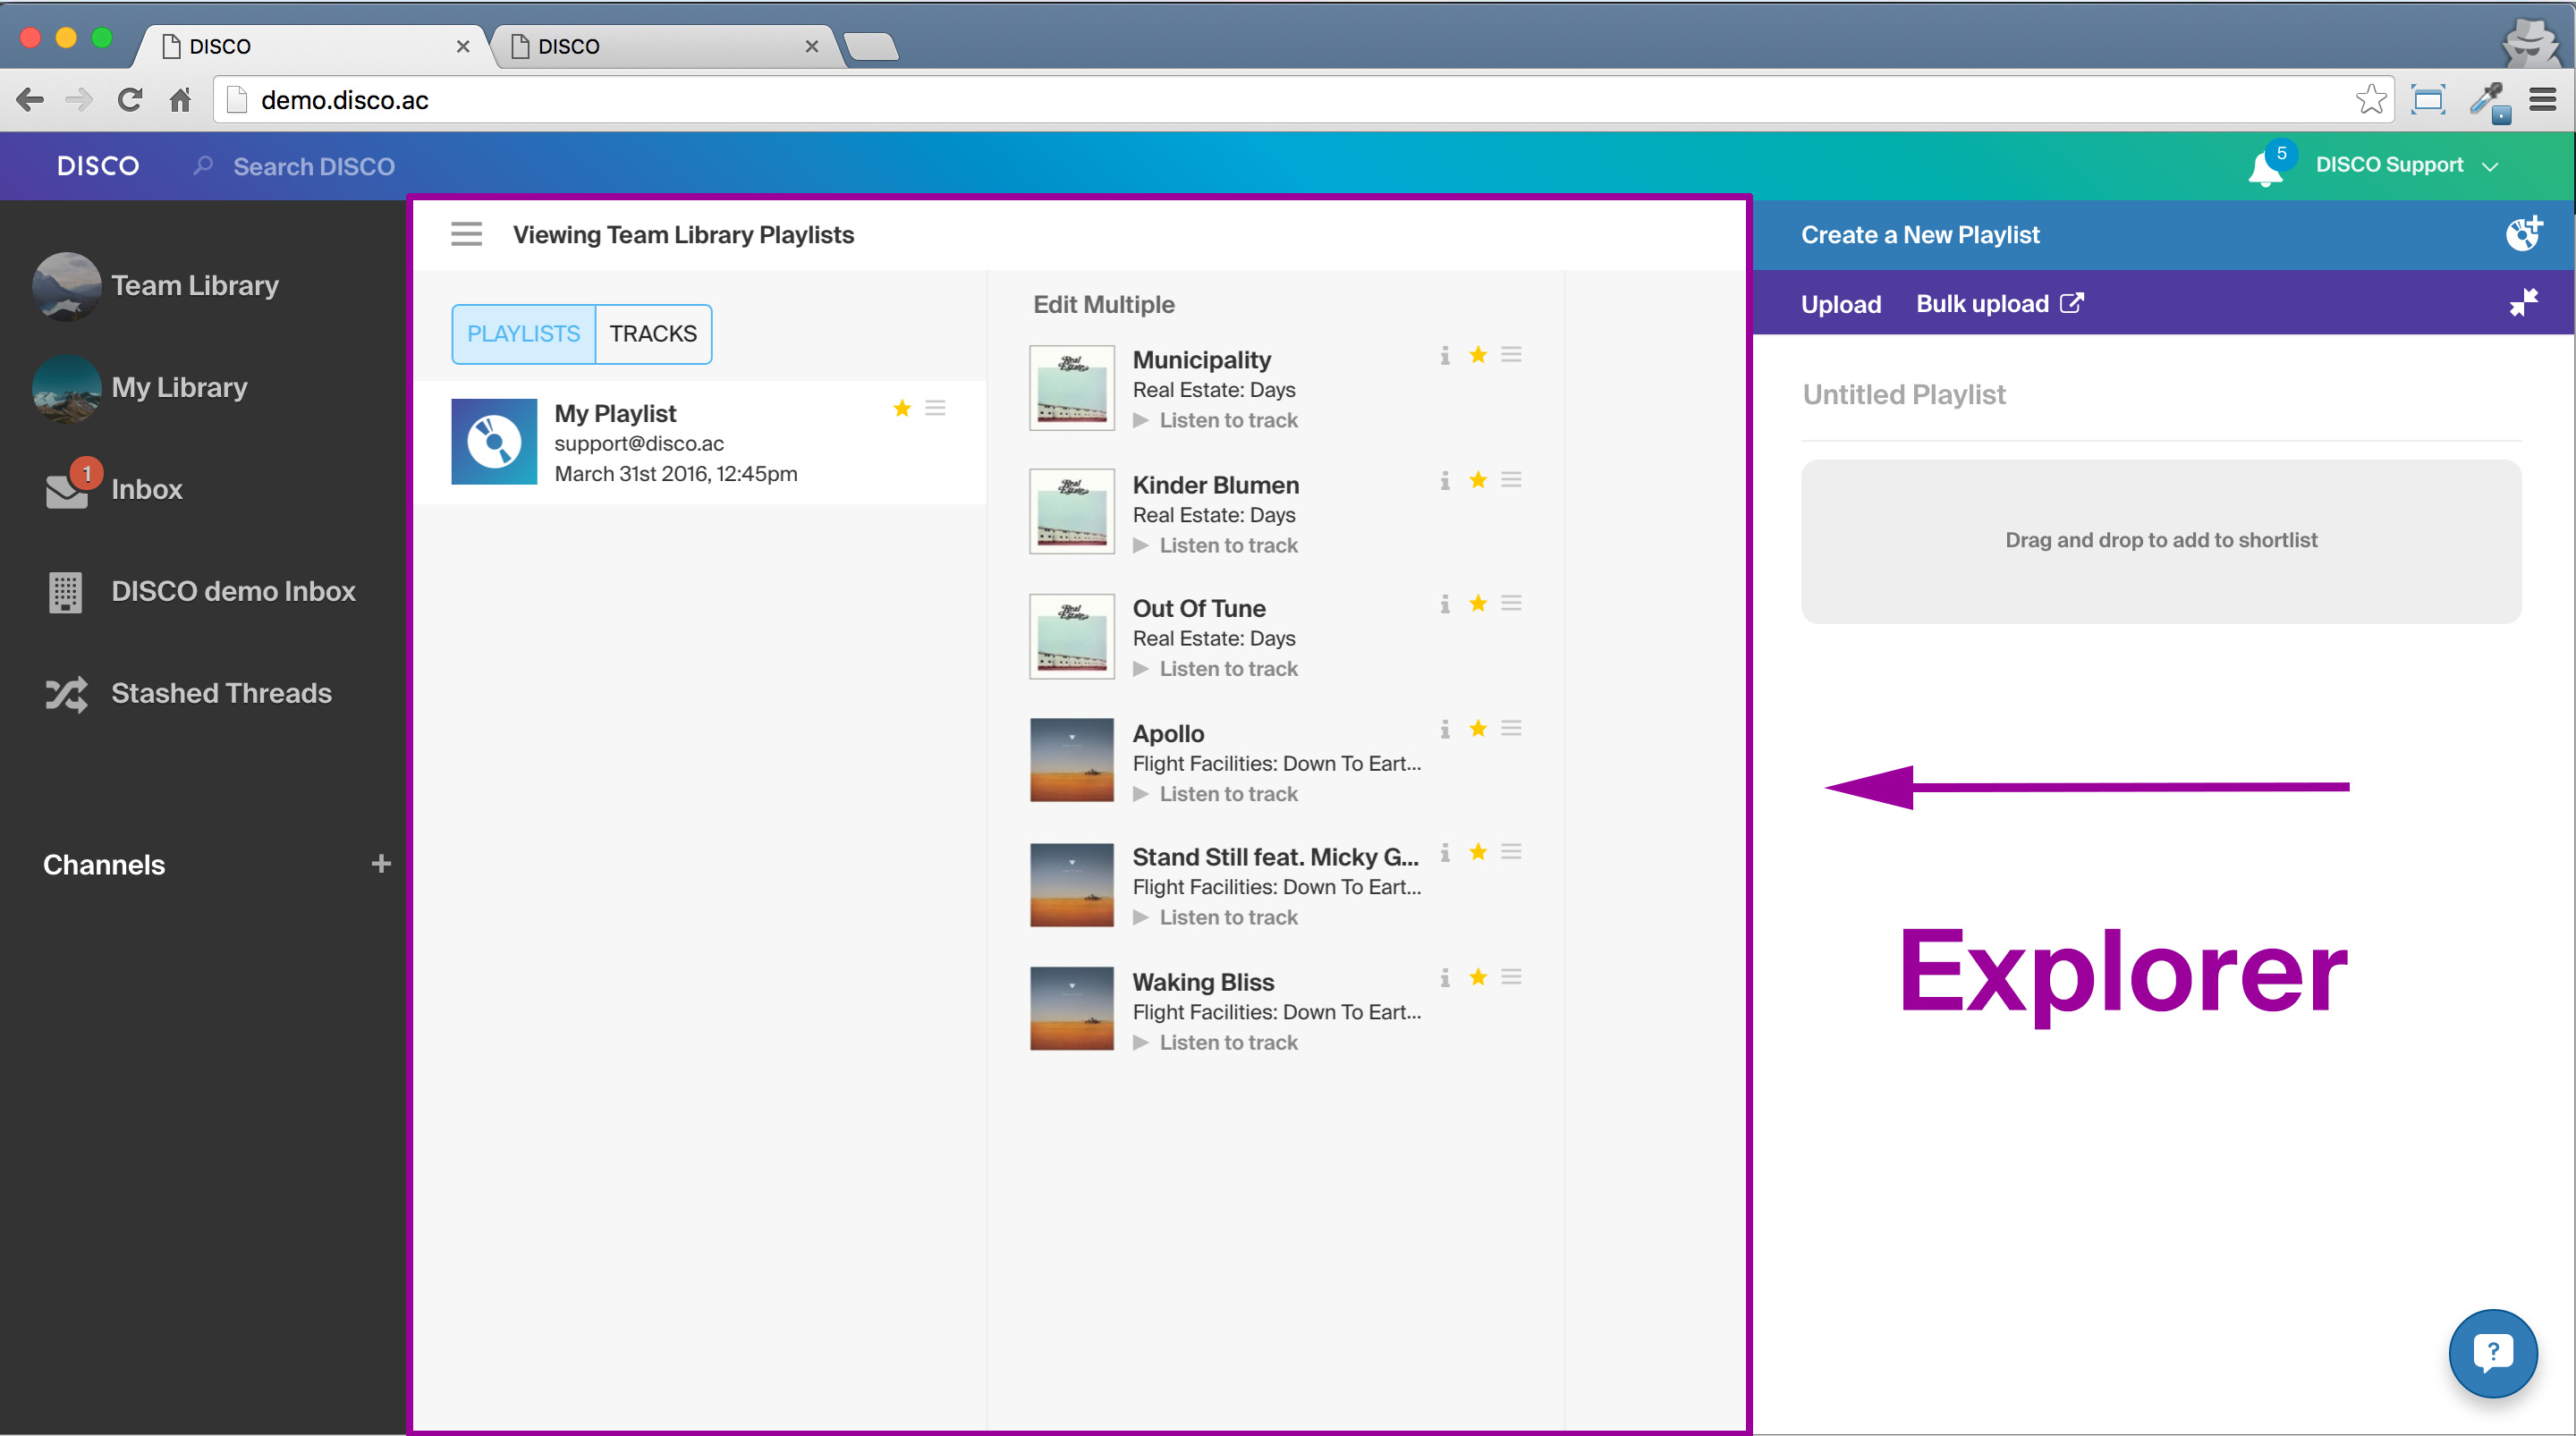Open the notifications bell icon
Viewport: 2576px width, 1436px height.
(x=2264, y=169)
